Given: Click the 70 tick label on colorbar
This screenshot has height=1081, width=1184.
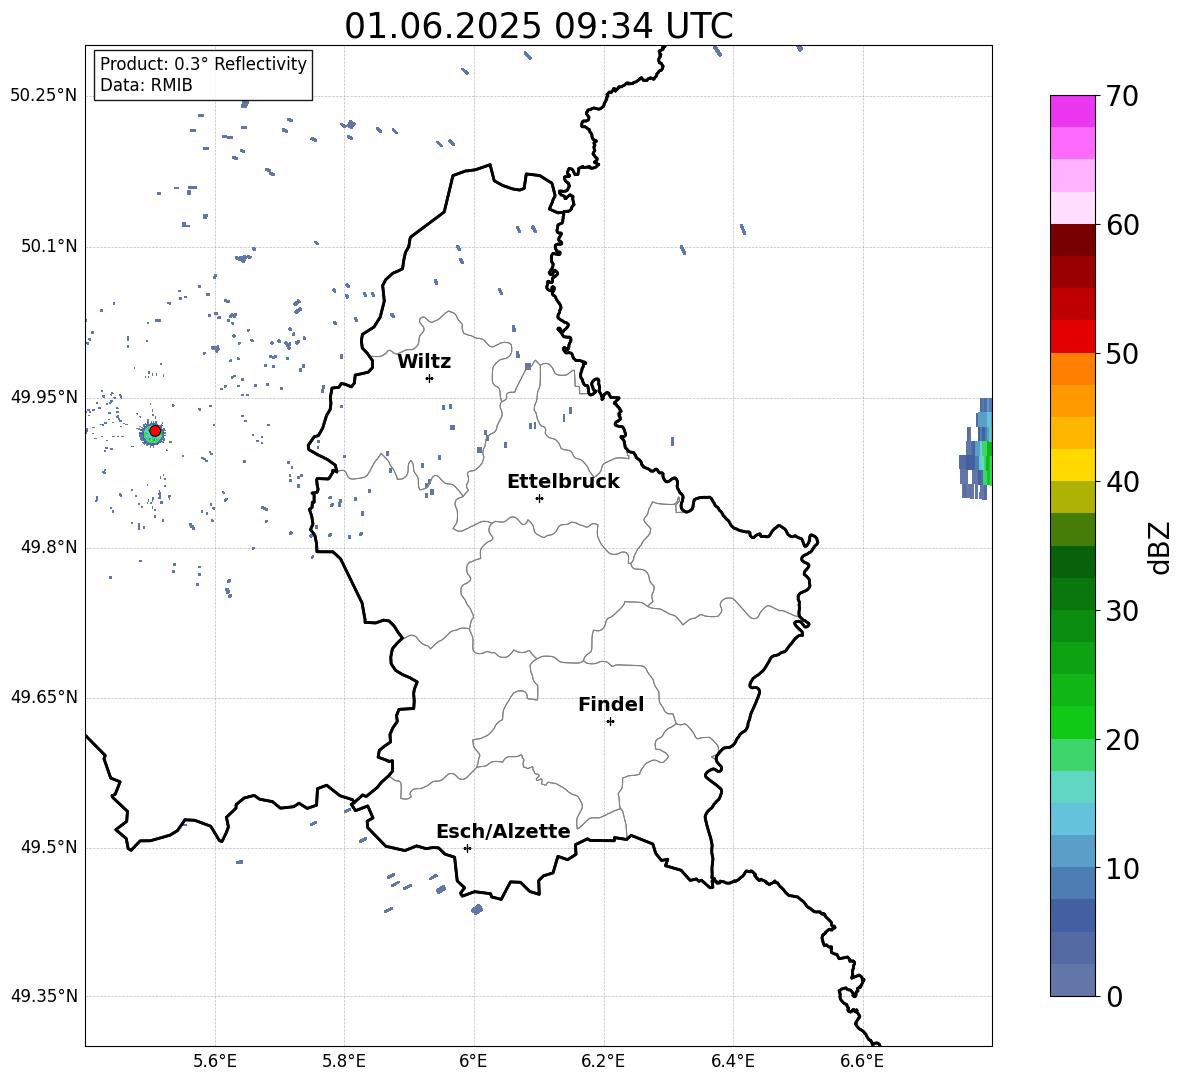Looking at the screenshot, I should 1122,96.
